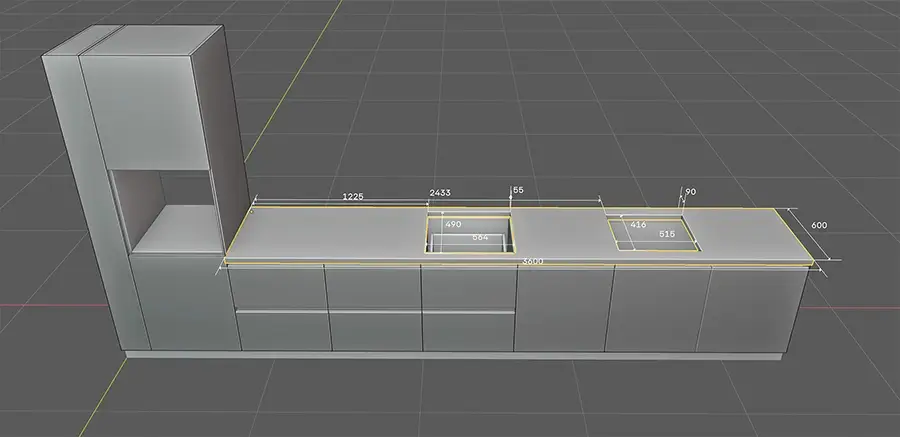Click the rightmost base cabinet door

tap(756, 312)
